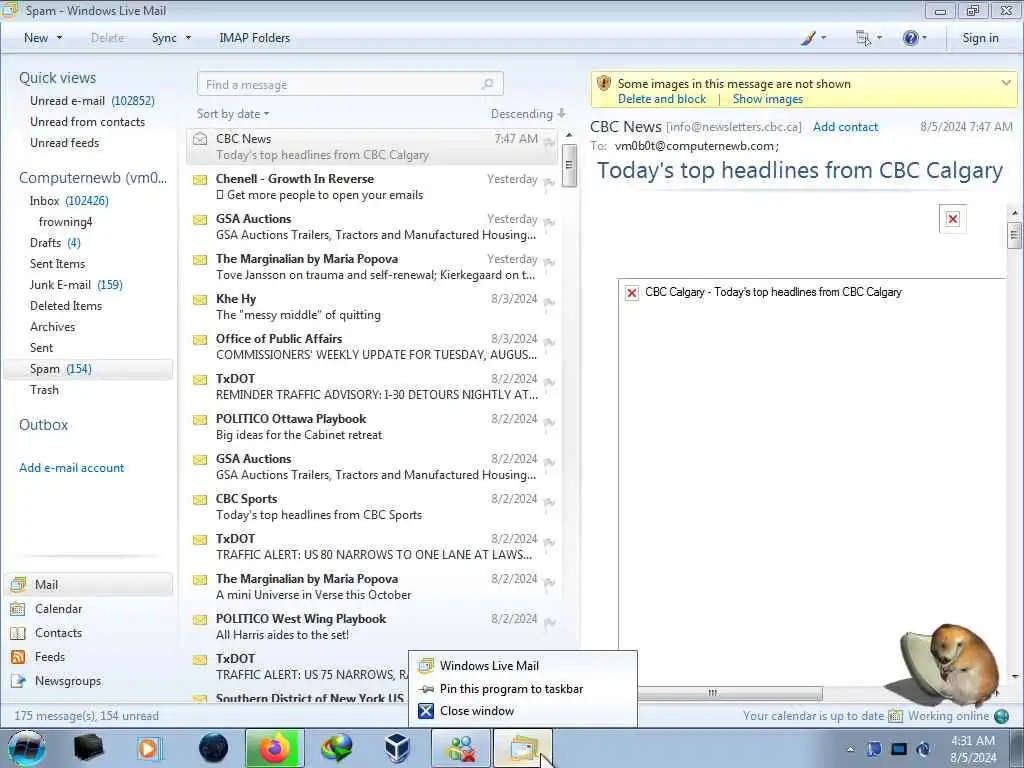Viewport: 1024px width, 768px height.
Task: Open the TxDOT REMINDER TRAFFIC ADVISORY message
Action: [x=372, y=387]
